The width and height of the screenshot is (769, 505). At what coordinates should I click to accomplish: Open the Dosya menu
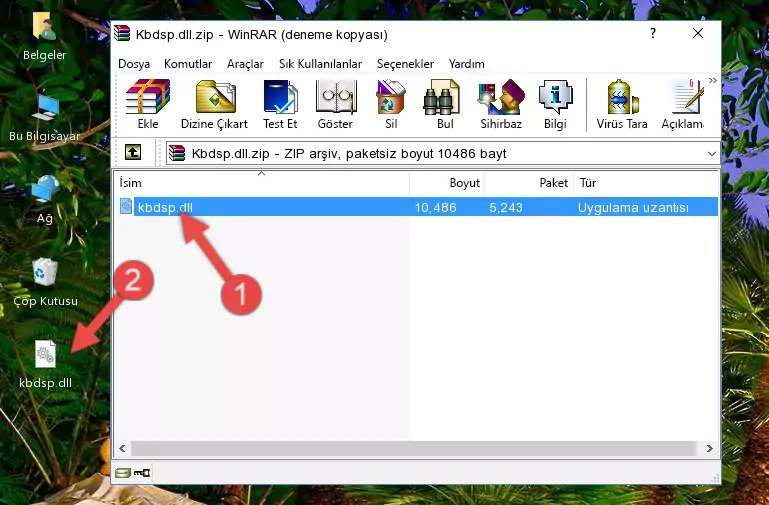pos(134,64)
